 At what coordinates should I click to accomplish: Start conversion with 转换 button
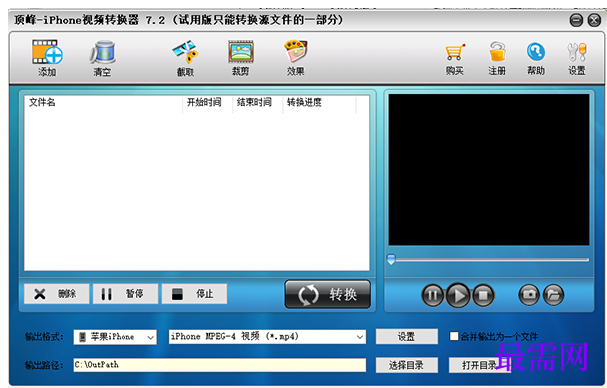point(328,295)
